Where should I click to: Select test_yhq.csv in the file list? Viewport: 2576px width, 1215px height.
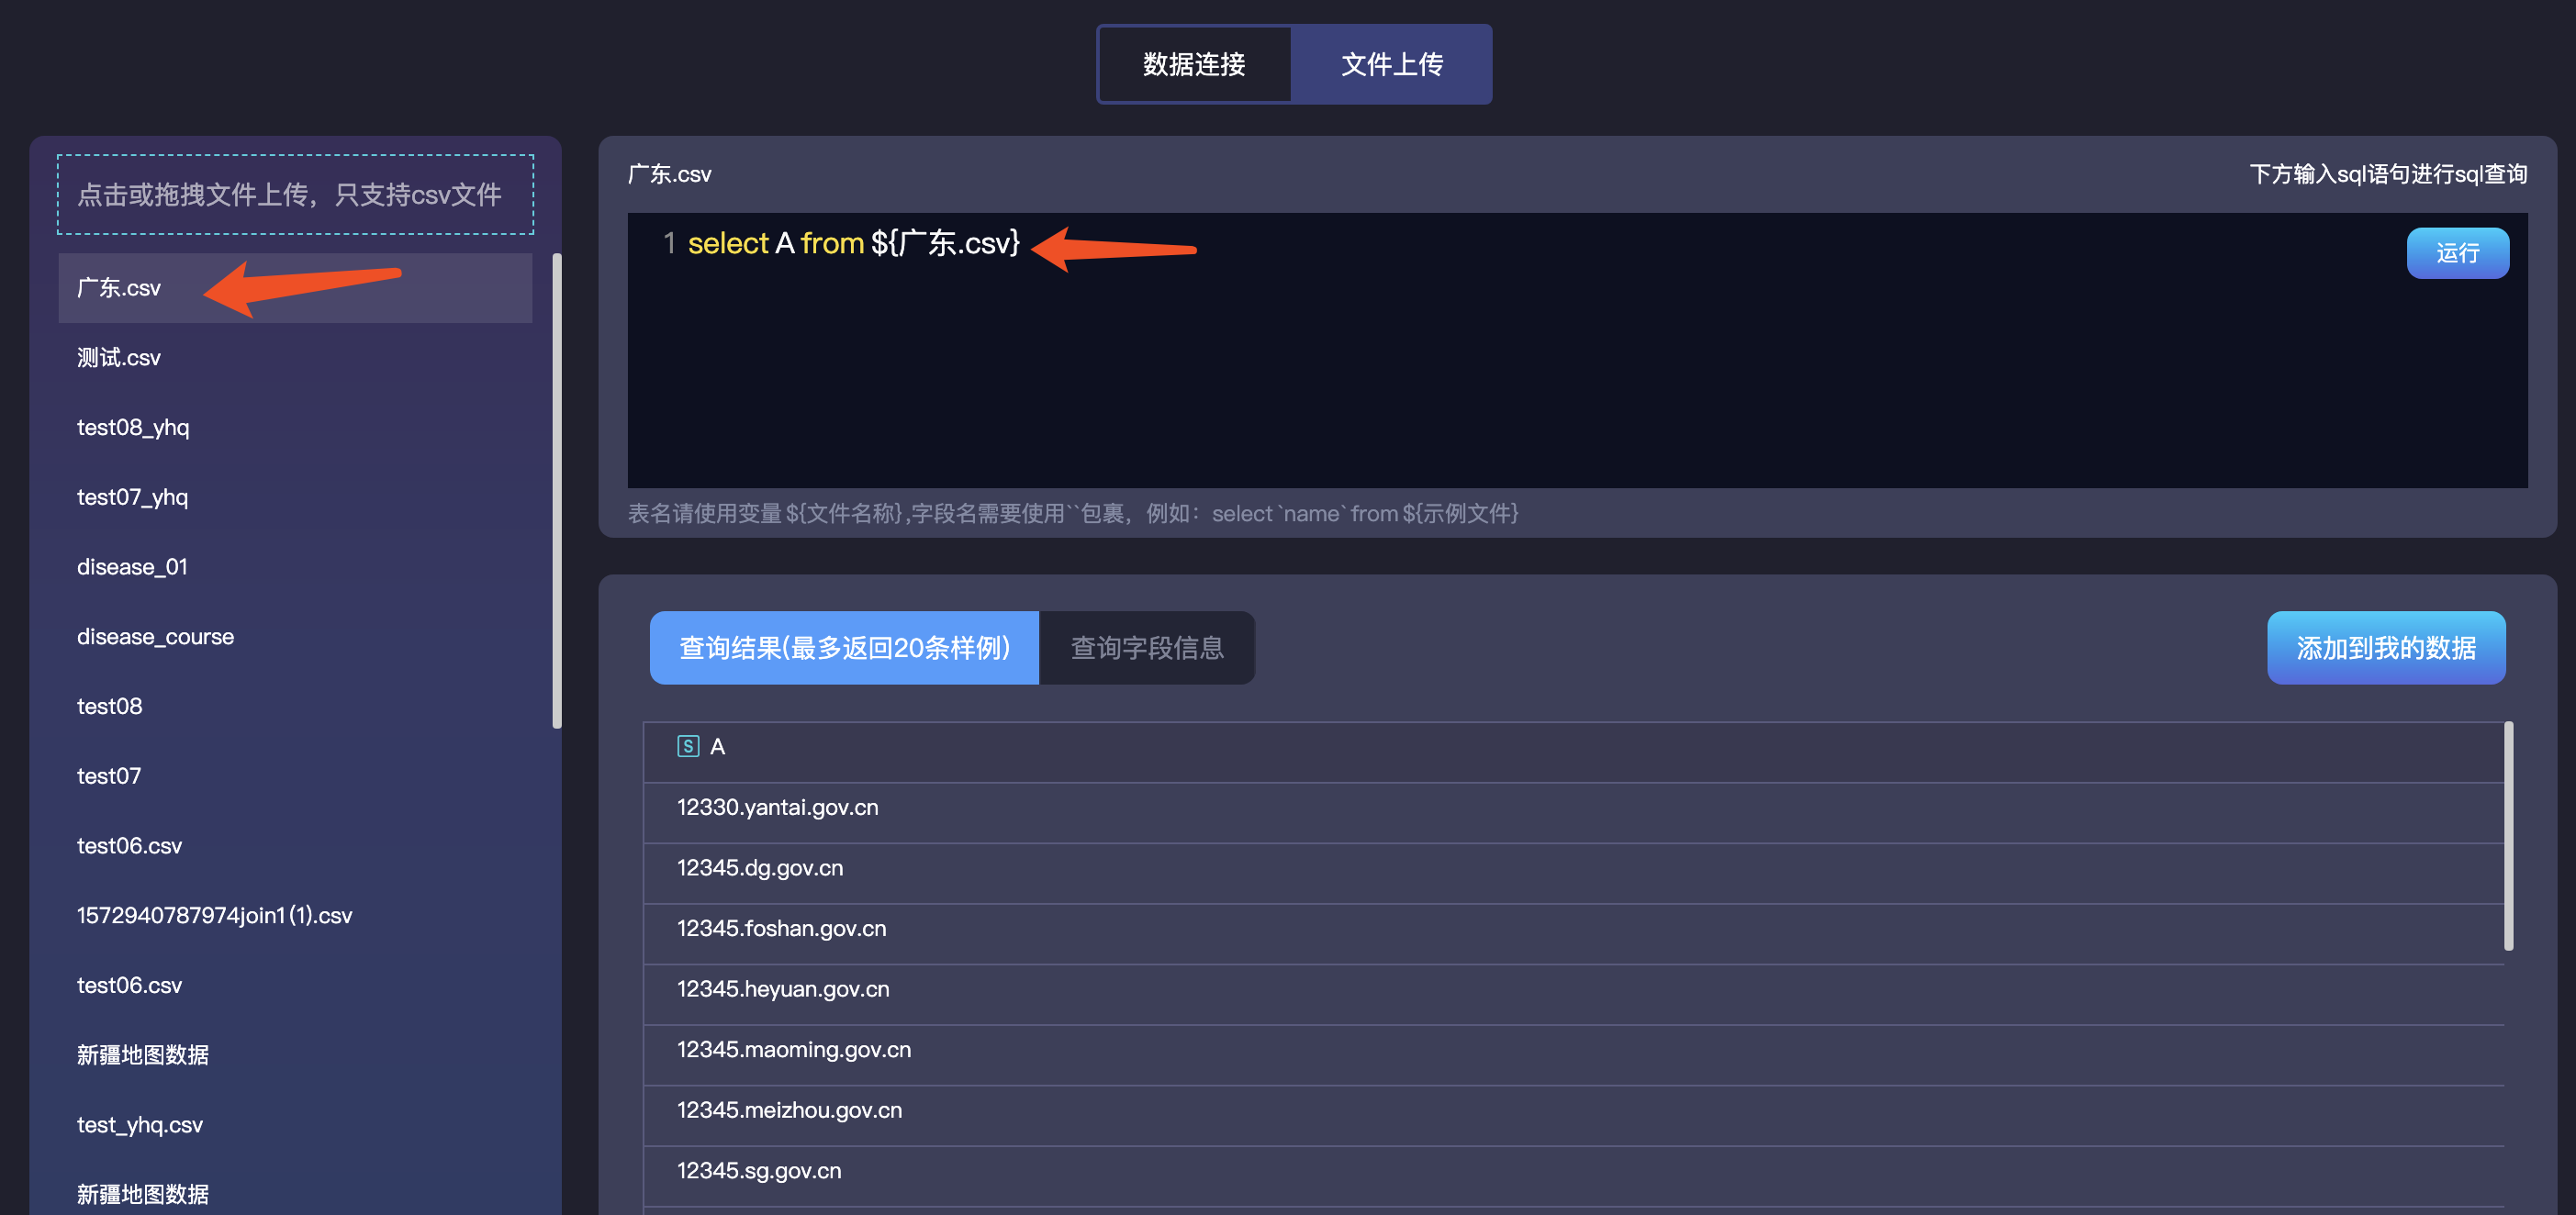140,1125
